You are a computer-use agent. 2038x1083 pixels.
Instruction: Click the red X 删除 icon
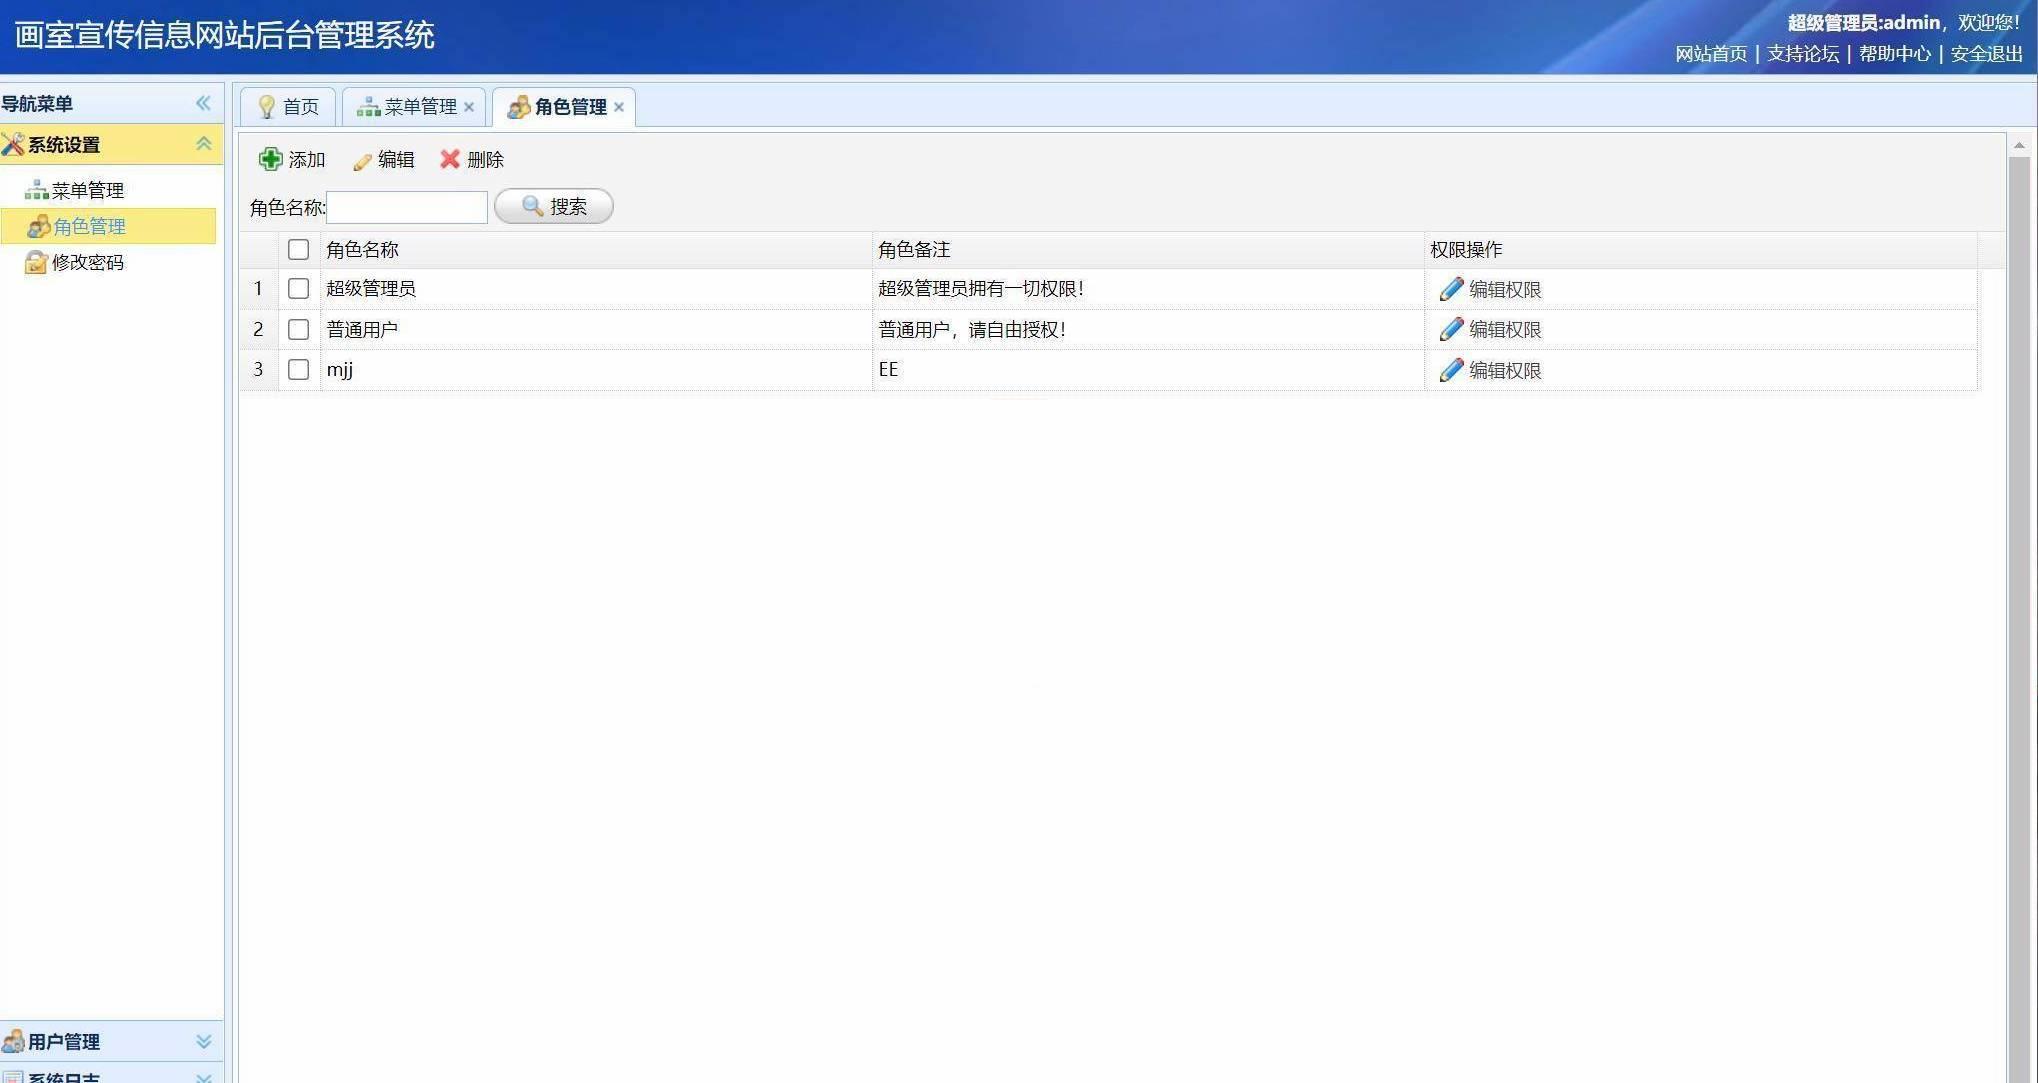coord(450,159)
